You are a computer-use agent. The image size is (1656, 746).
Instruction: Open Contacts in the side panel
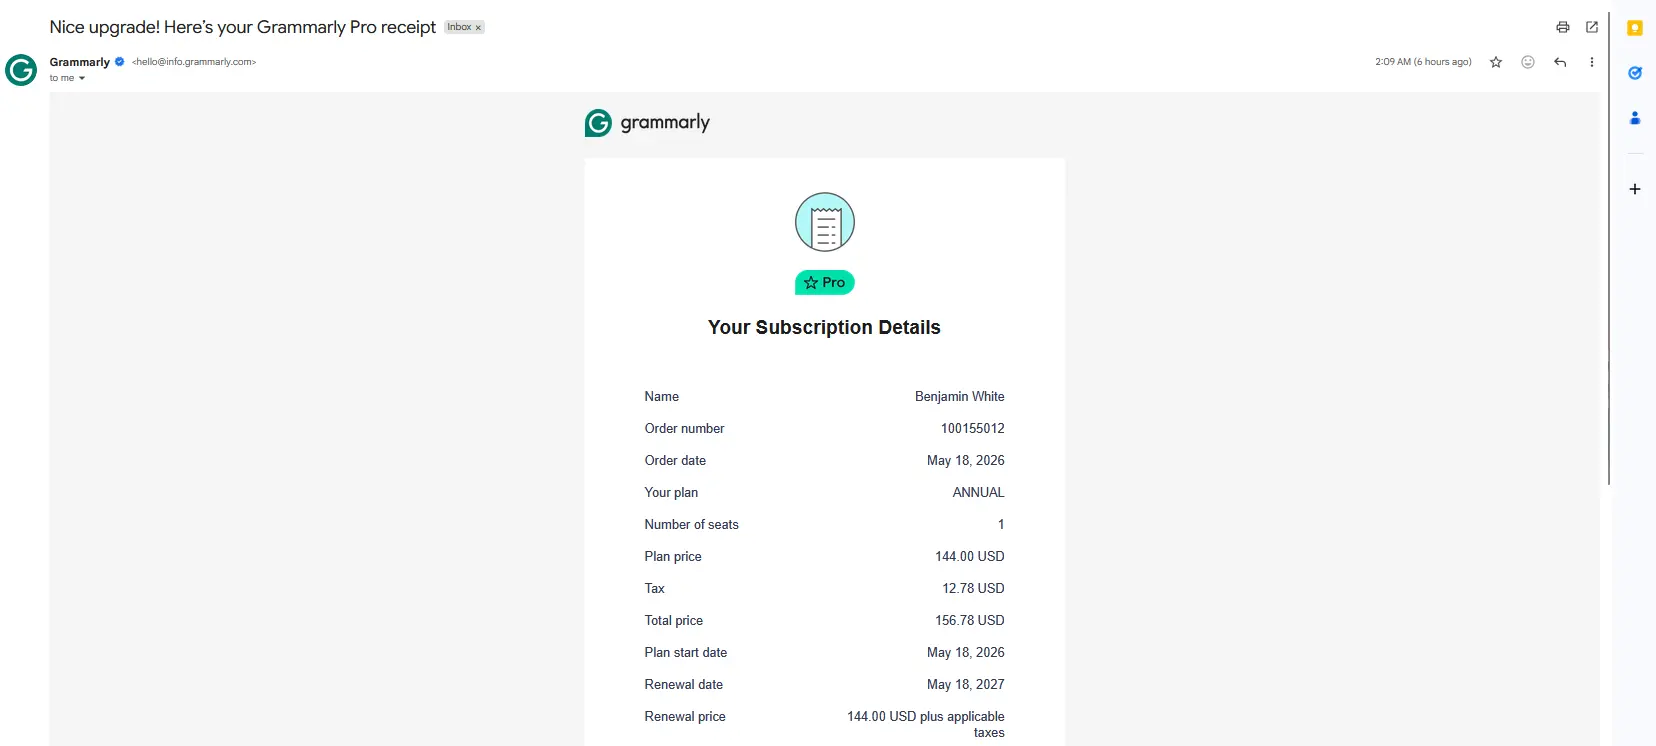tap(1635, 118)
